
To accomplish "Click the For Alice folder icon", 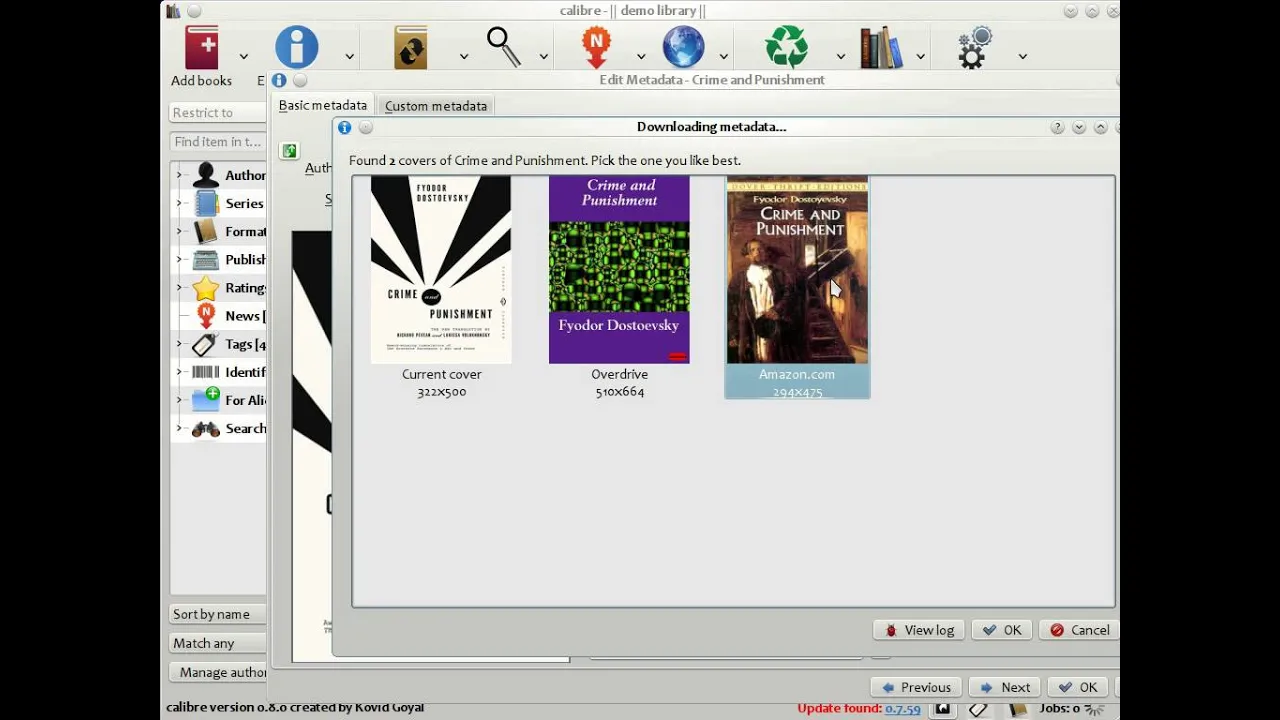I will click(x=206, y=400).
